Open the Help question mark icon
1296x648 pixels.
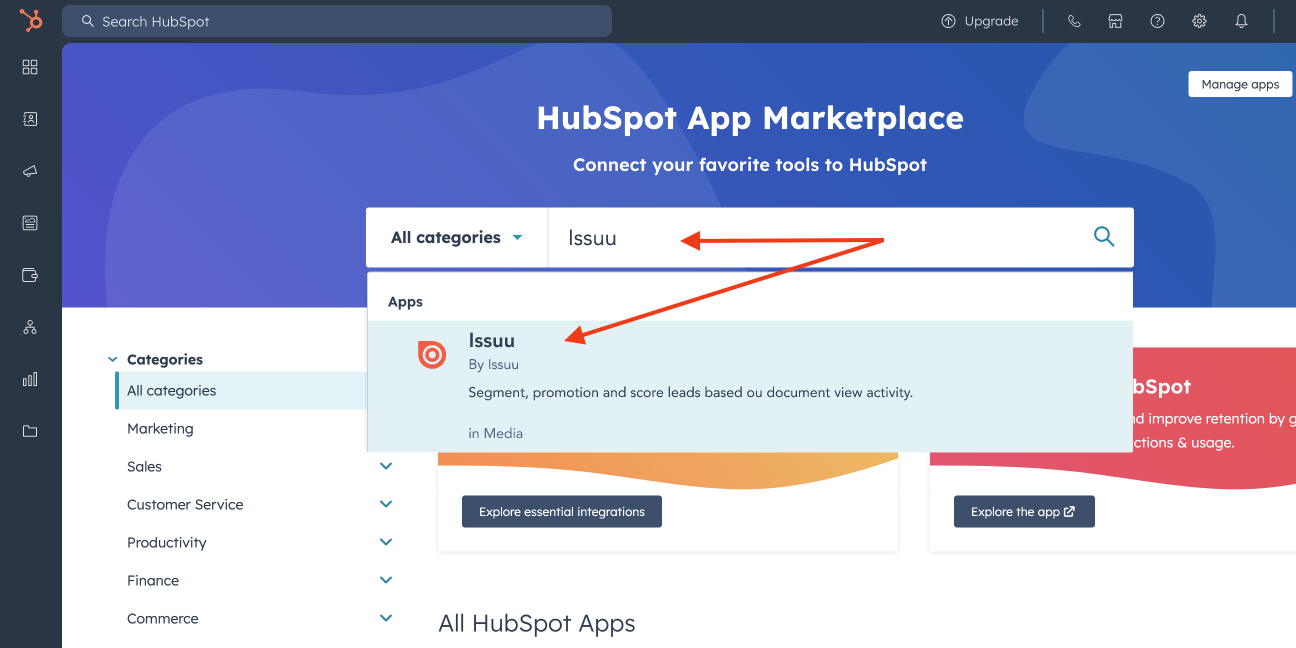[x=1157, y=21]
